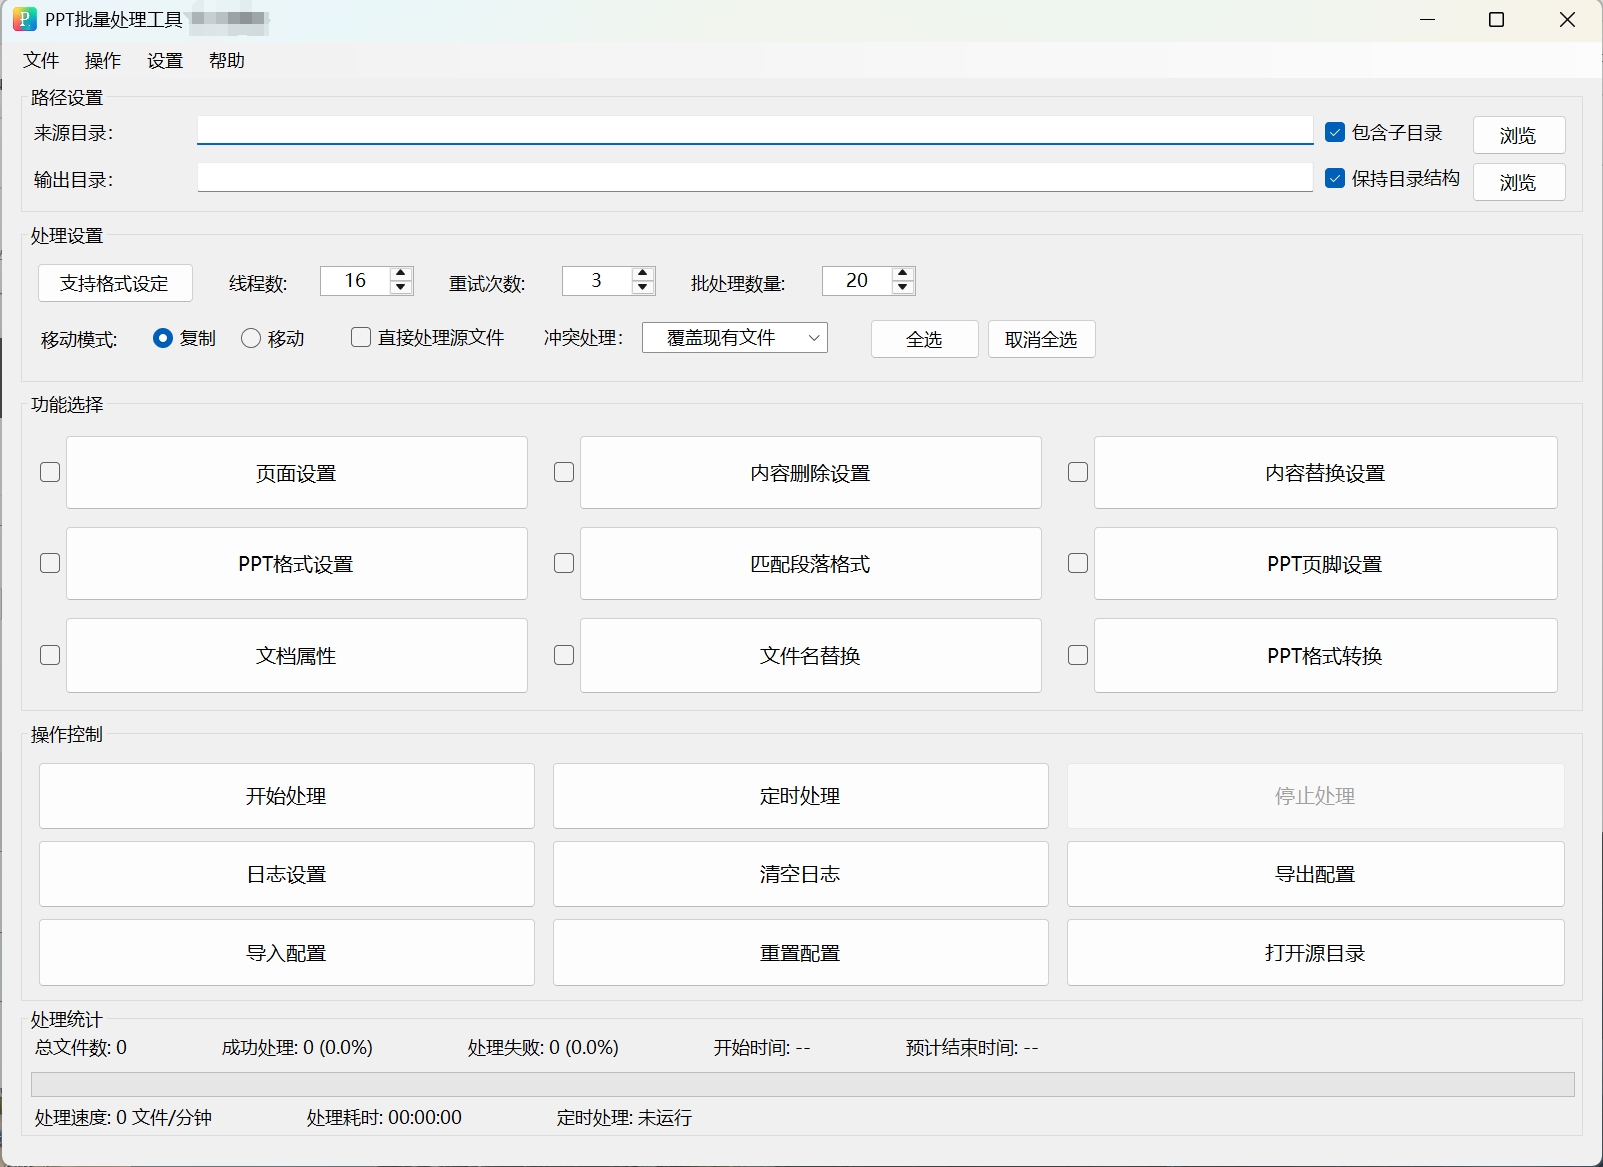
Task: Click the PPT app icon in title bar
Action: point(24,19)
